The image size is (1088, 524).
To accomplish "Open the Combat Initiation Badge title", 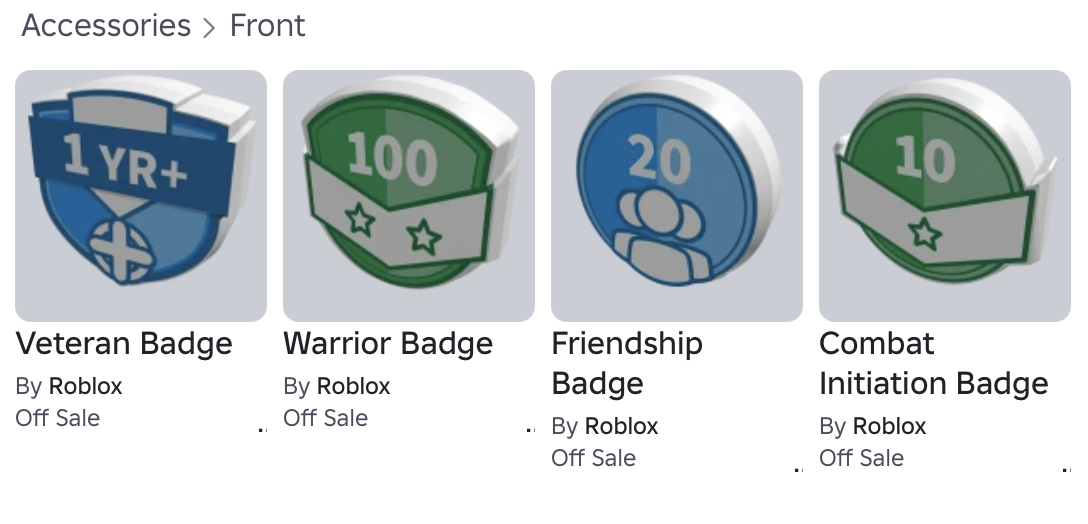I will point(933,363).
